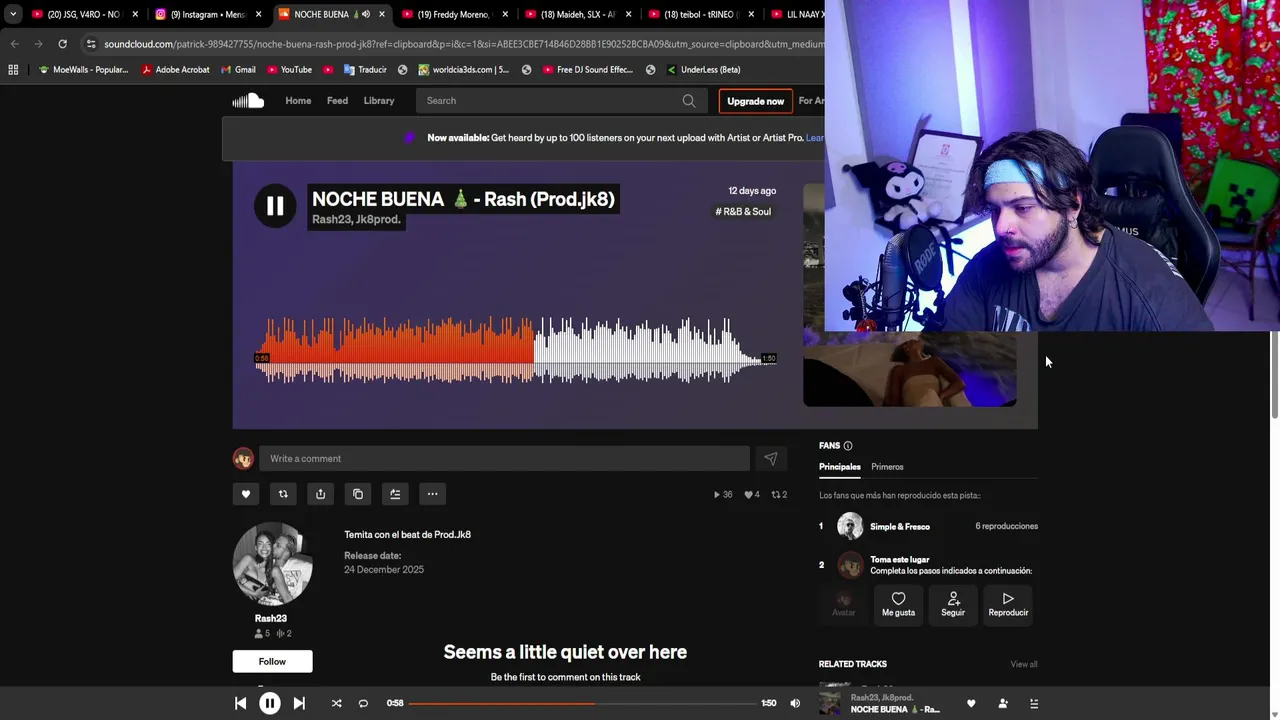Switch to the JSG, V4RO tab
1280x720 pixels.
pos(85,14)
